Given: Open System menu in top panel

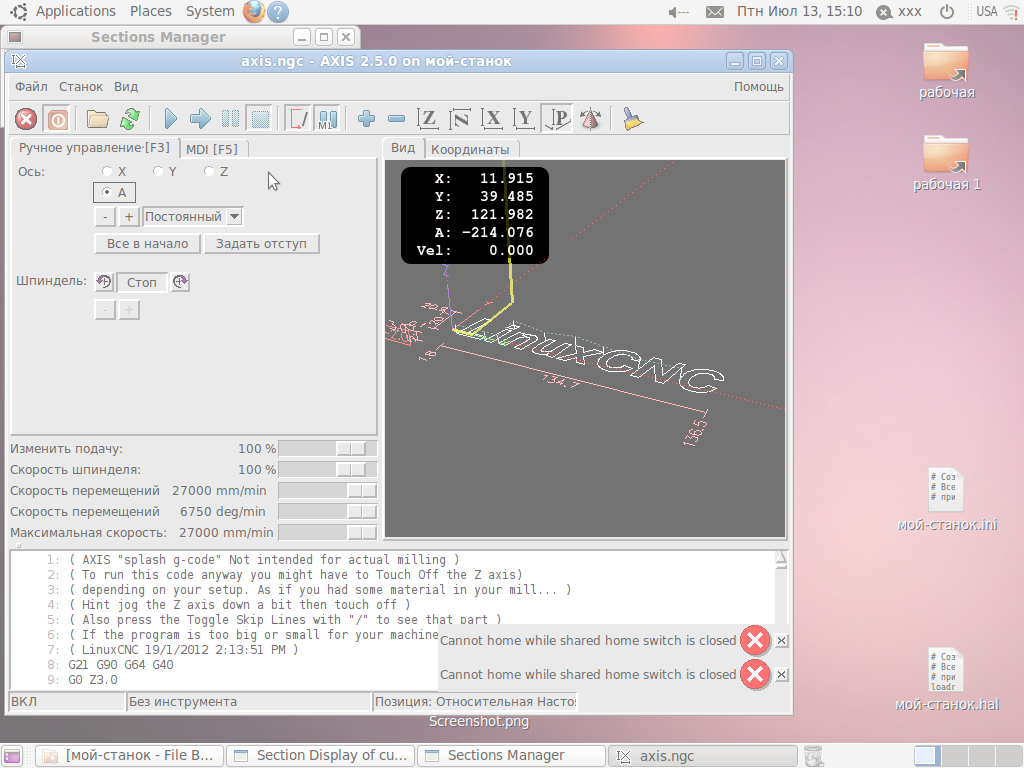Looking at the screenshot, I should click(210, 11).
